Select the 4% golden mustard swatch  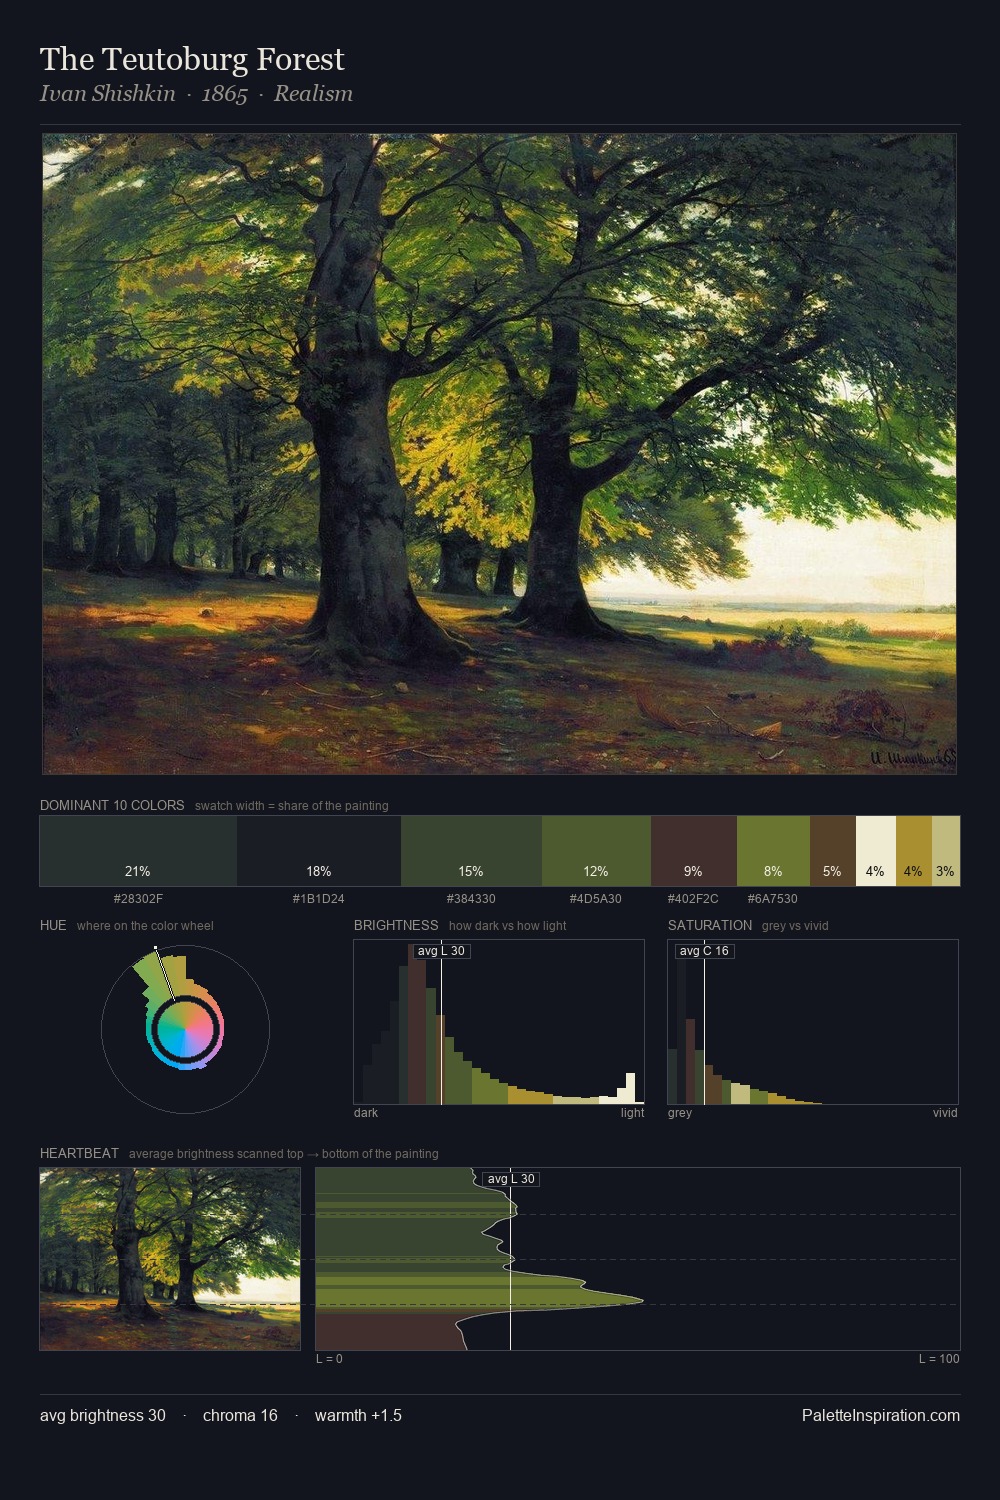tap(914, 851)
